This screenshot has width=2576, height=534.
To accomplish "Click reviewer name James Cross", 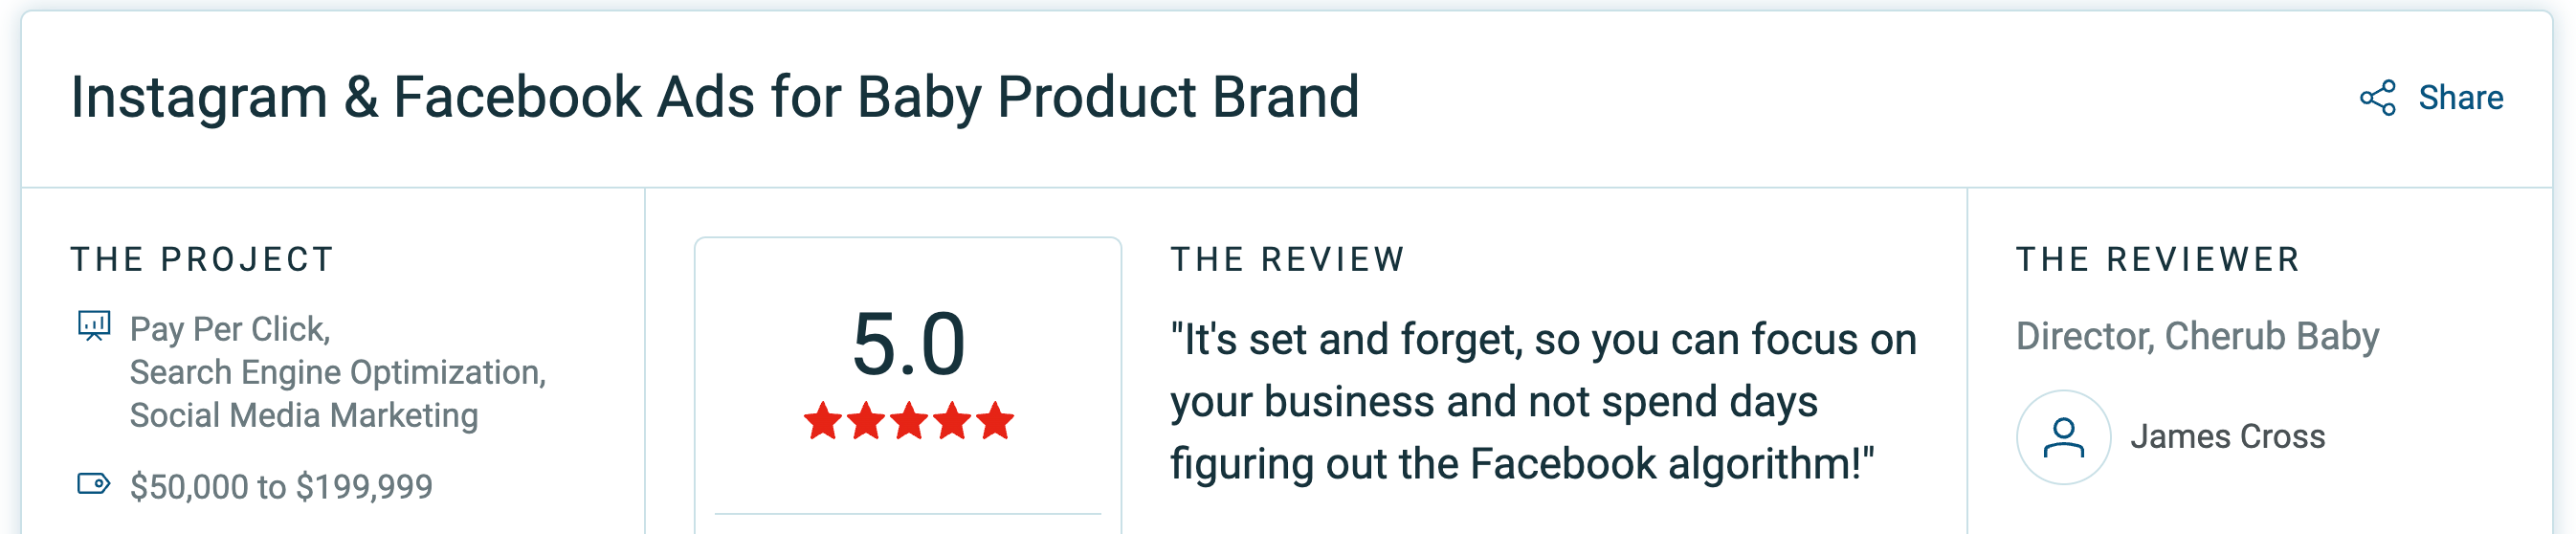I will (x=2227, y=437).
